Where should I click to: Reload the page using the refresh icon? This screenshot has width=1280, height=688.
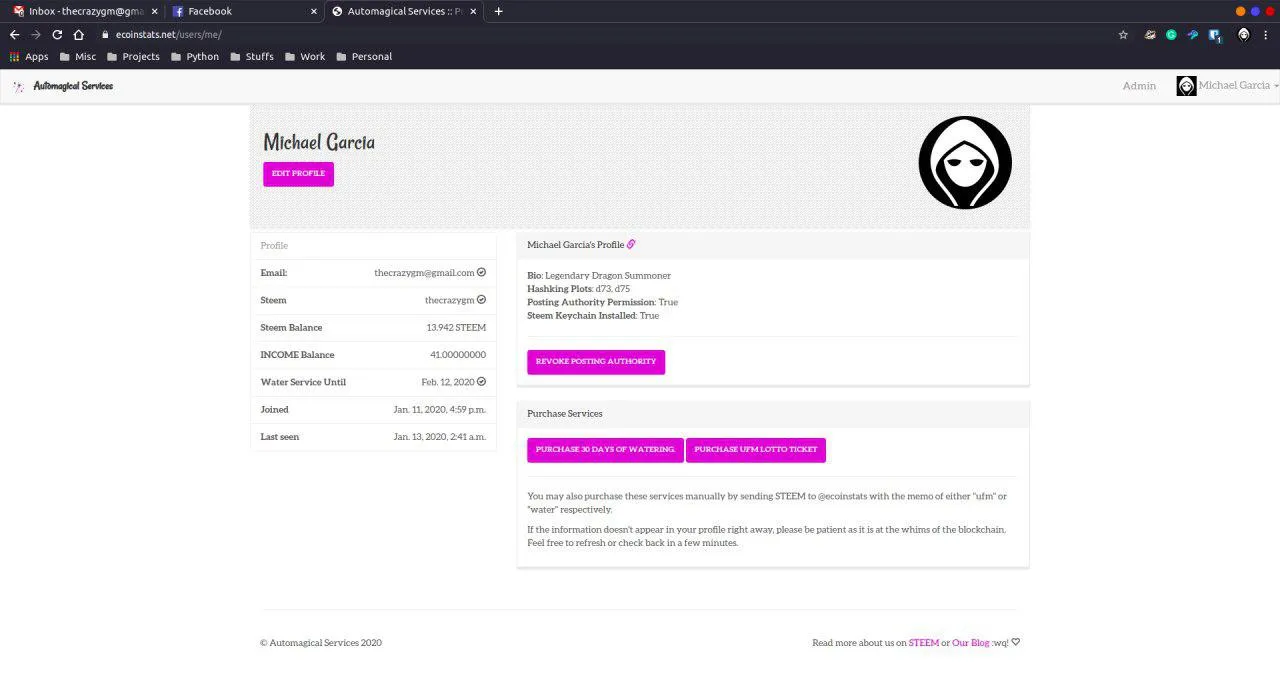tap(57, 34)
